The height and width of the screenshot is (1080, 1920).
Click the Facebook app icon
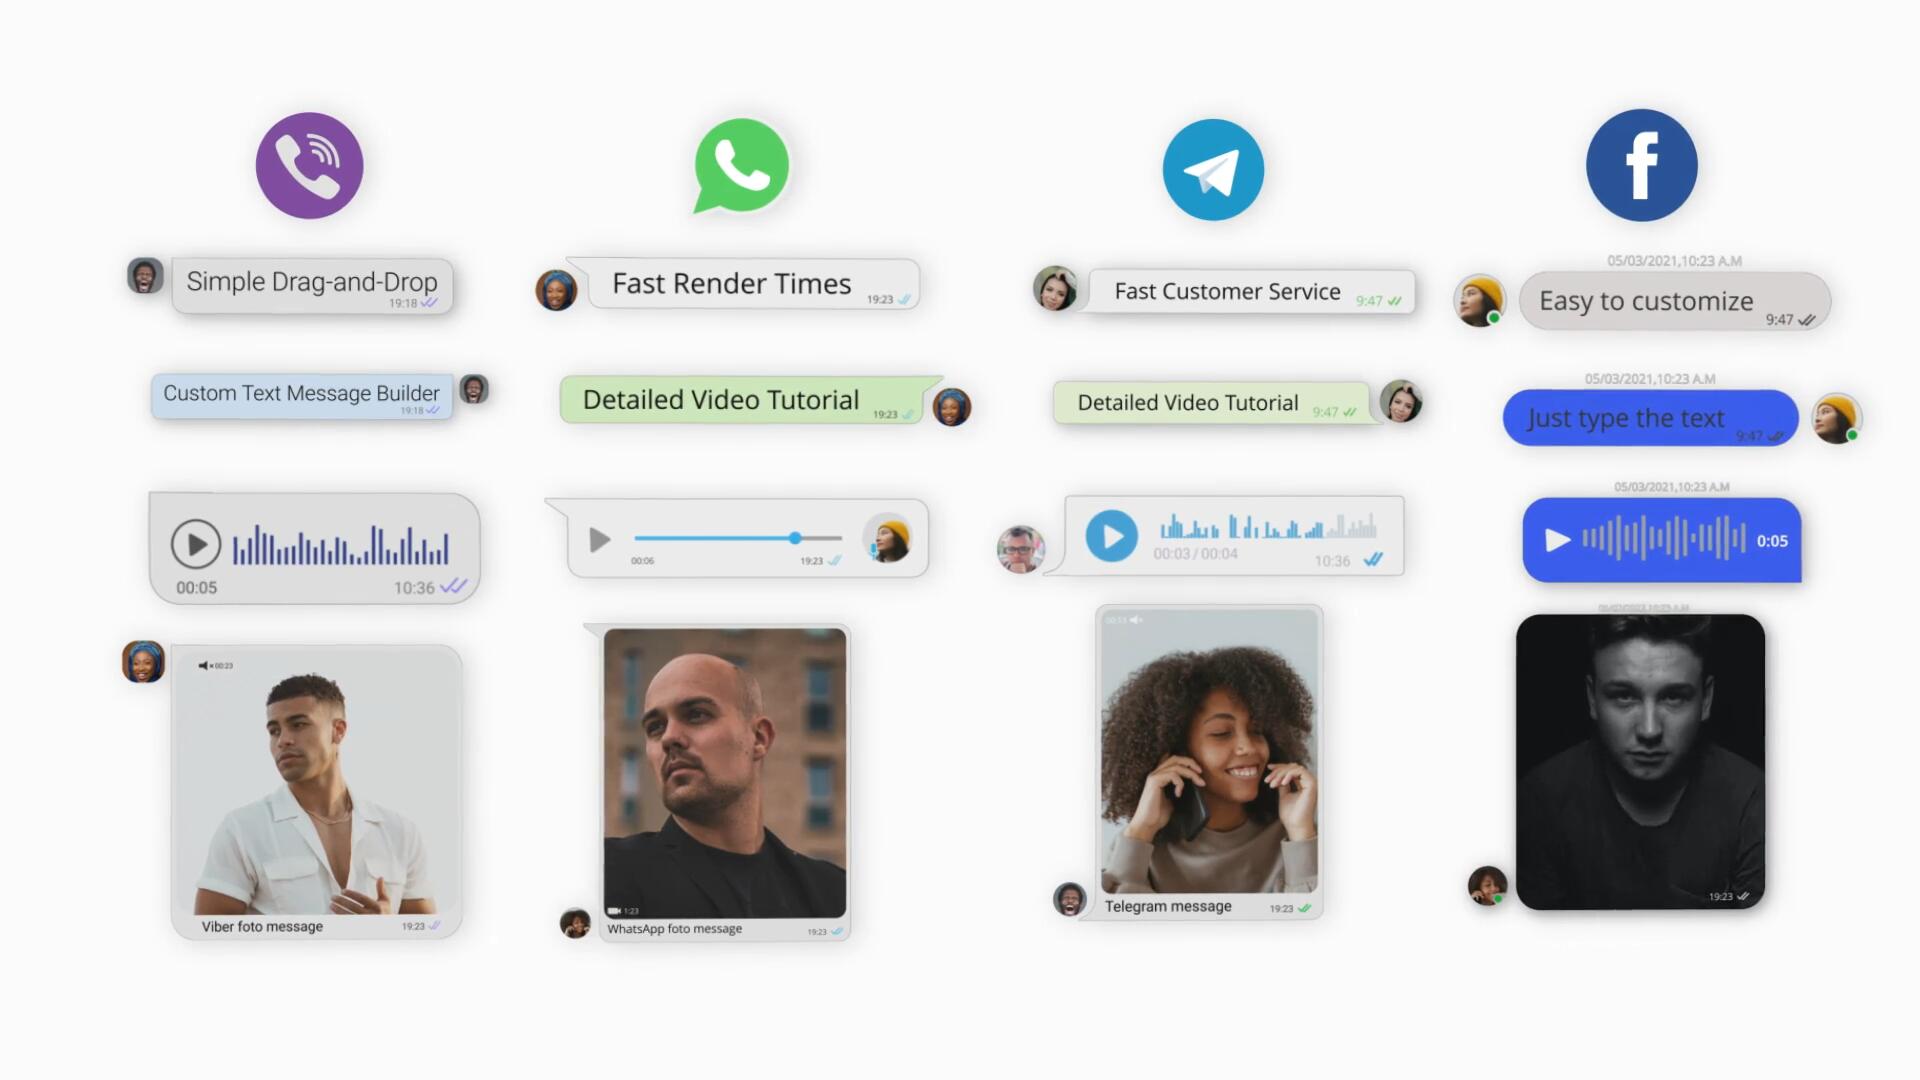[1642, 165]
